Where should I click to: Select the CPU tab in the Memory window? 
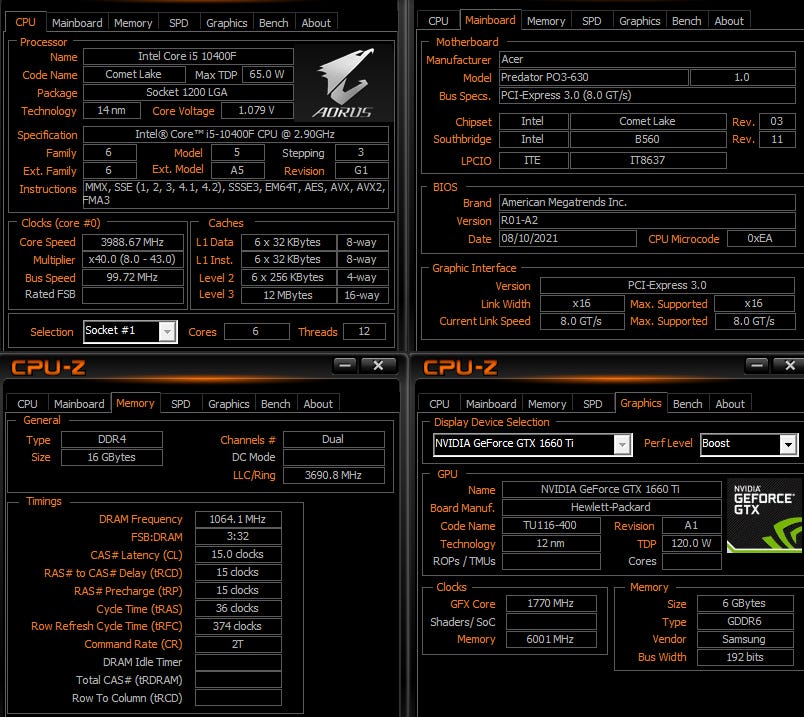click(x=27, y=404)
